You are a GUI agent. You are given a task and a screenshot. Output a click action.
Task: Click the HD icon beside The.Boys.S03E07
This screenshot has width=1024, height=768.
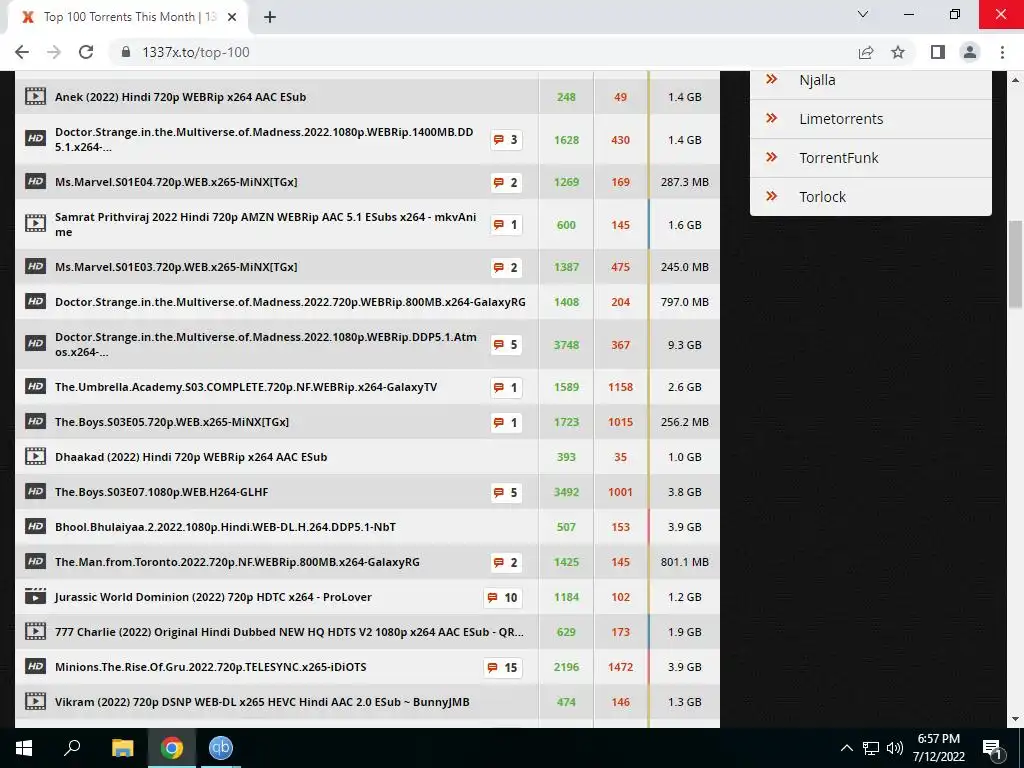[x=35, y=492]
